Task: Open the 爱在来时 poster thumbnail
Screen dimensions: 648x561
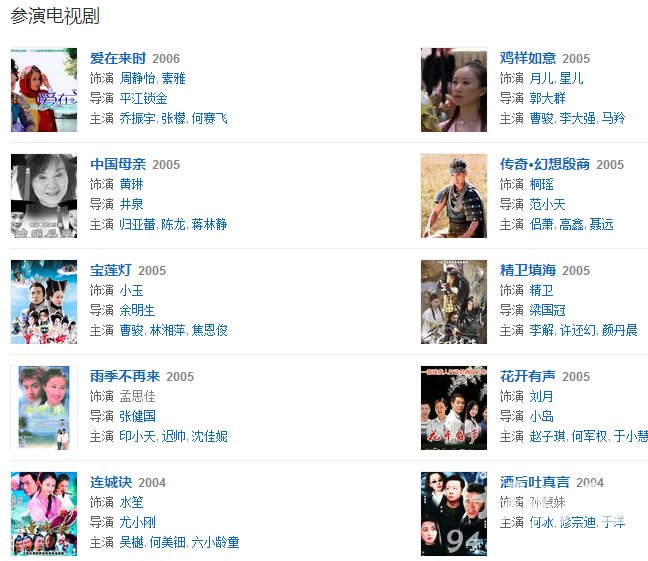Action: pyautogui.click(x=44, y=90)
